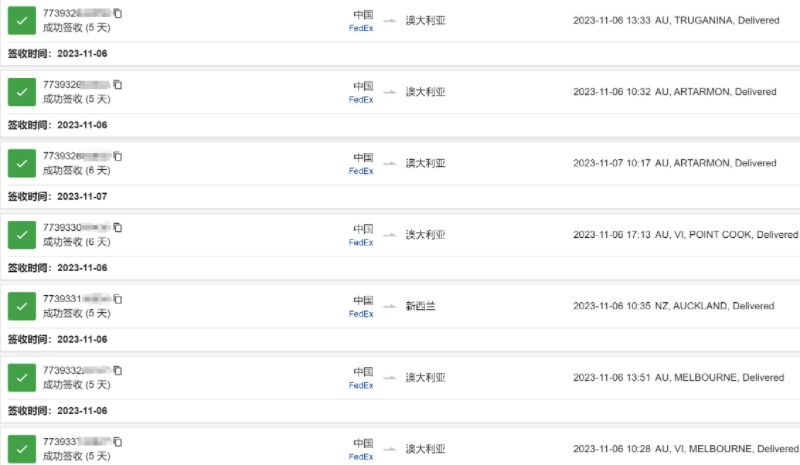Copy tracking number of AUCKLAND shipment
This screenshot has height=465, width=800.
[x=118, y=299]
